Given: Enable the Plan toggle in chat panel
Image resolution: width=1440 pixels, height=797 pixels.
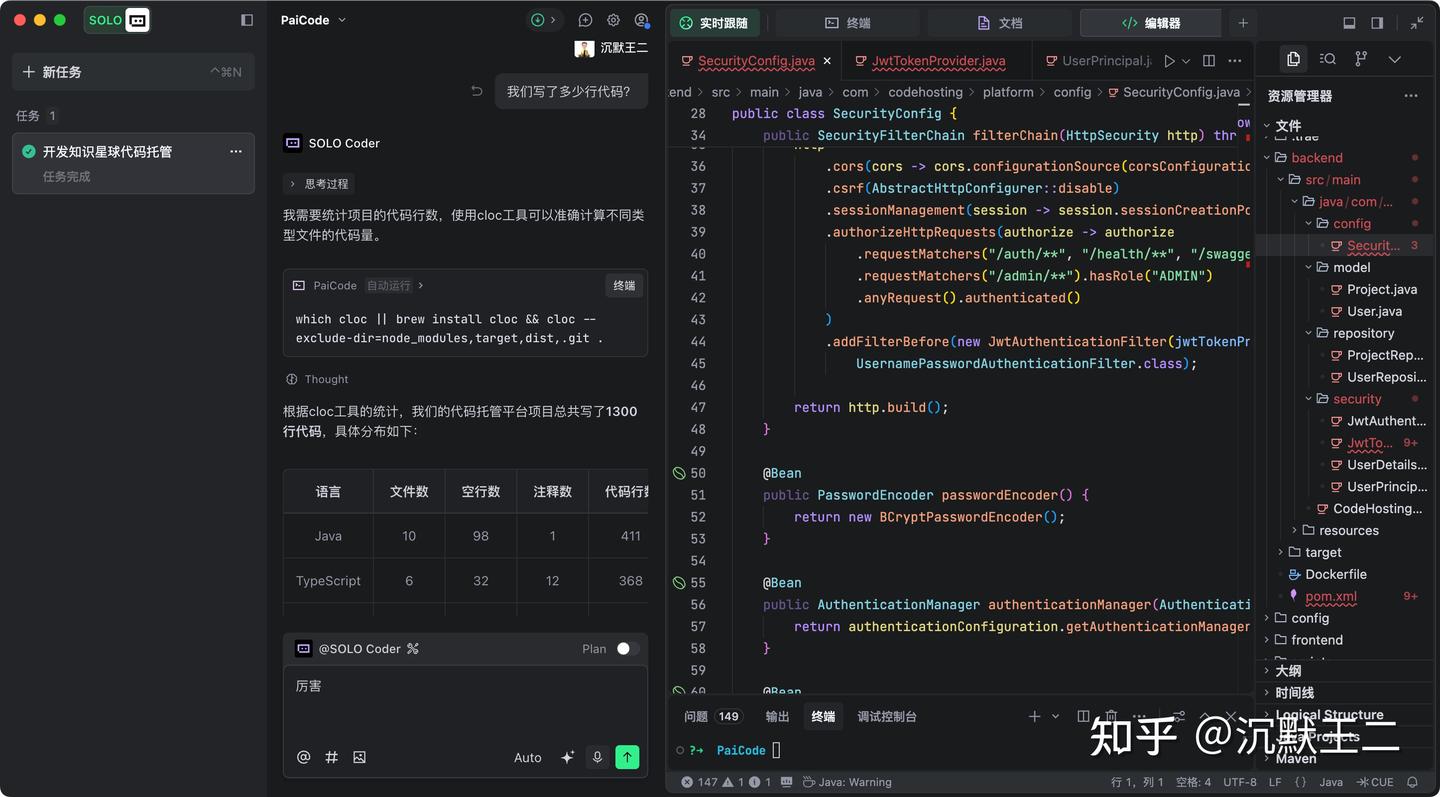Looking at the screenshot, I should click(627, 648).
